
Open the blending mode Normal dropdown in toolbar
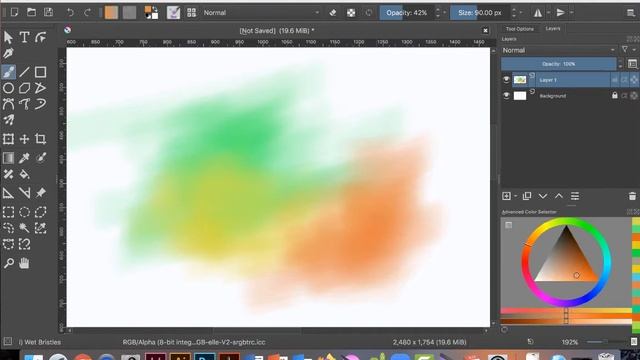pyautogui.click(x=261, y=13)
